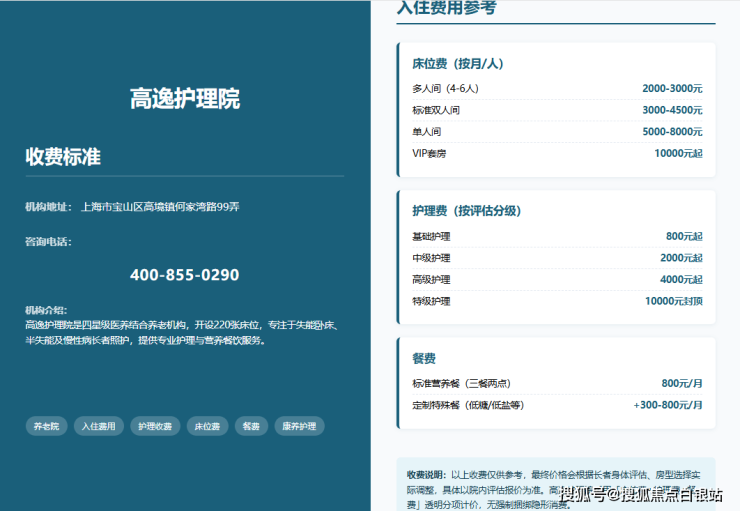
Task: Select the address 上海市宝山区高境镇何家湾路99弄
Action: point(160,207)
